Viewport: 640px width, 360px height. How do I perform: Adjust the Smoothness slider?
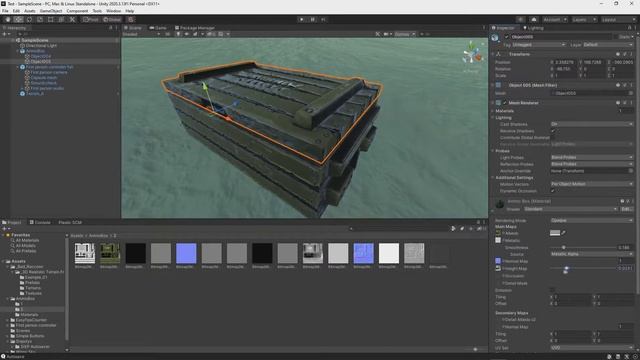click(x=583, y=247)
